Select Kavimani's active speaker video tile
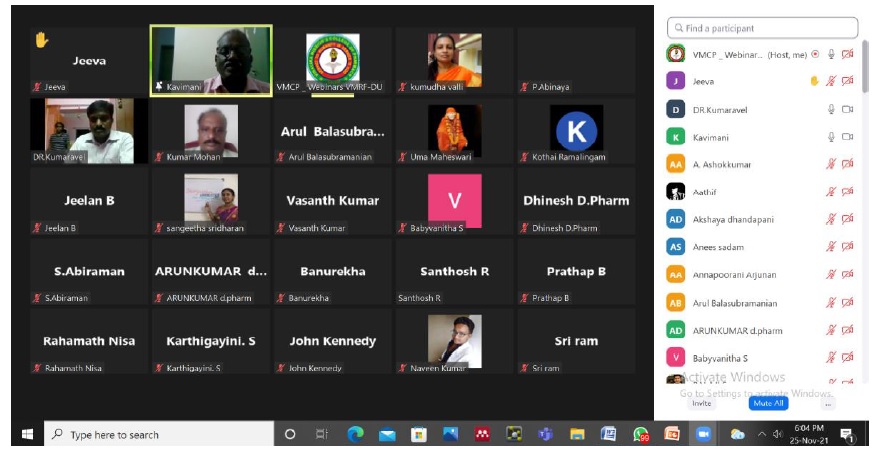 coord(211,58)
